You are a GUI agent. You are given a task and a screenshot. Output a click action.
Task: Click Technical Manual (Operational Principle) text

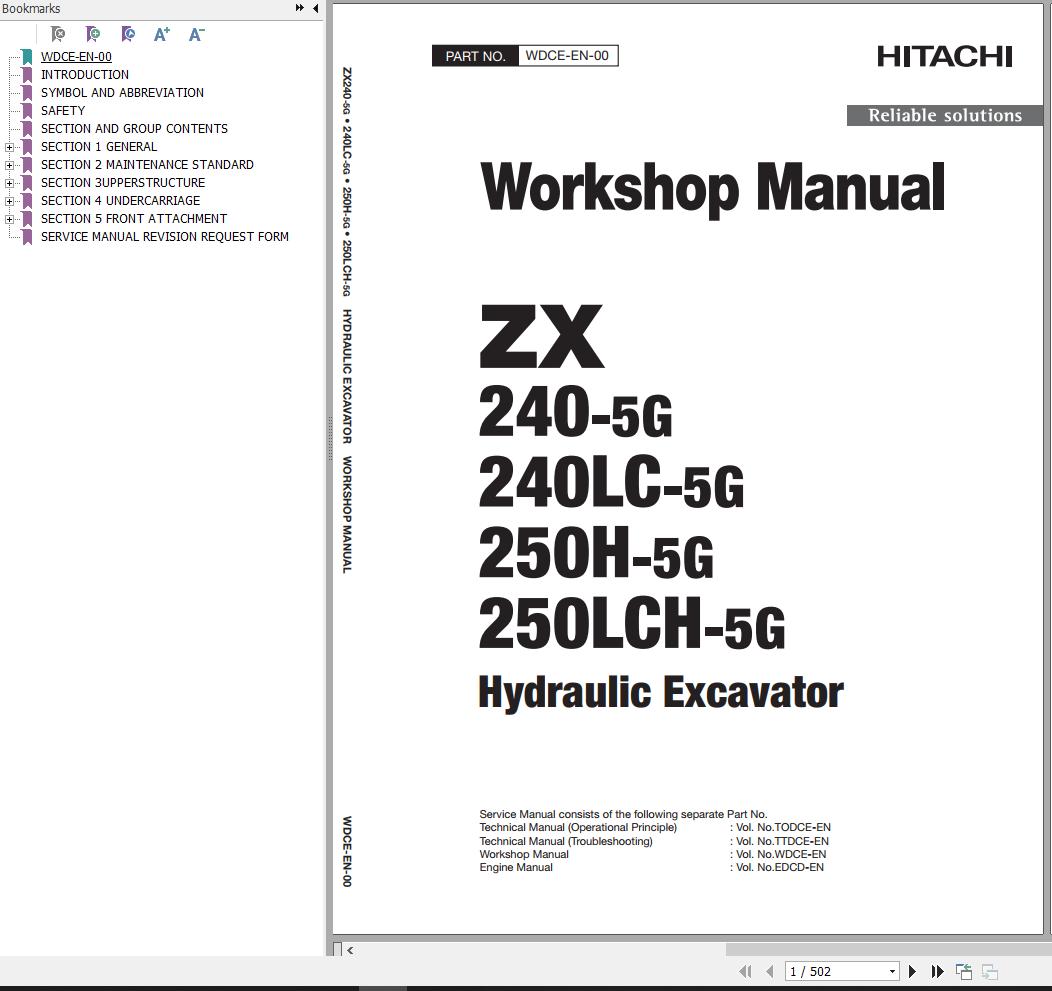point(578,828)
